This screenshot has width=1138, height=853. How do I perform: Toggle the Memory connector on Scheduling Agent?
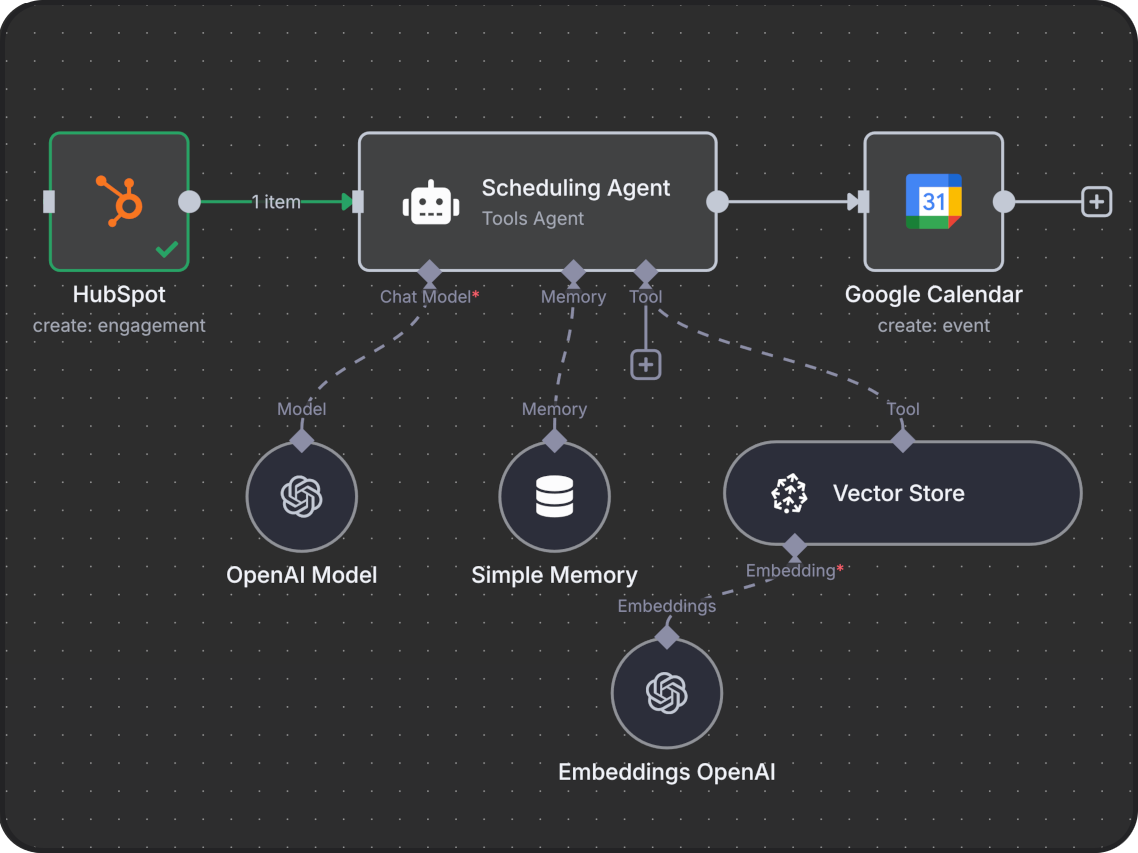tap(573, 271)
